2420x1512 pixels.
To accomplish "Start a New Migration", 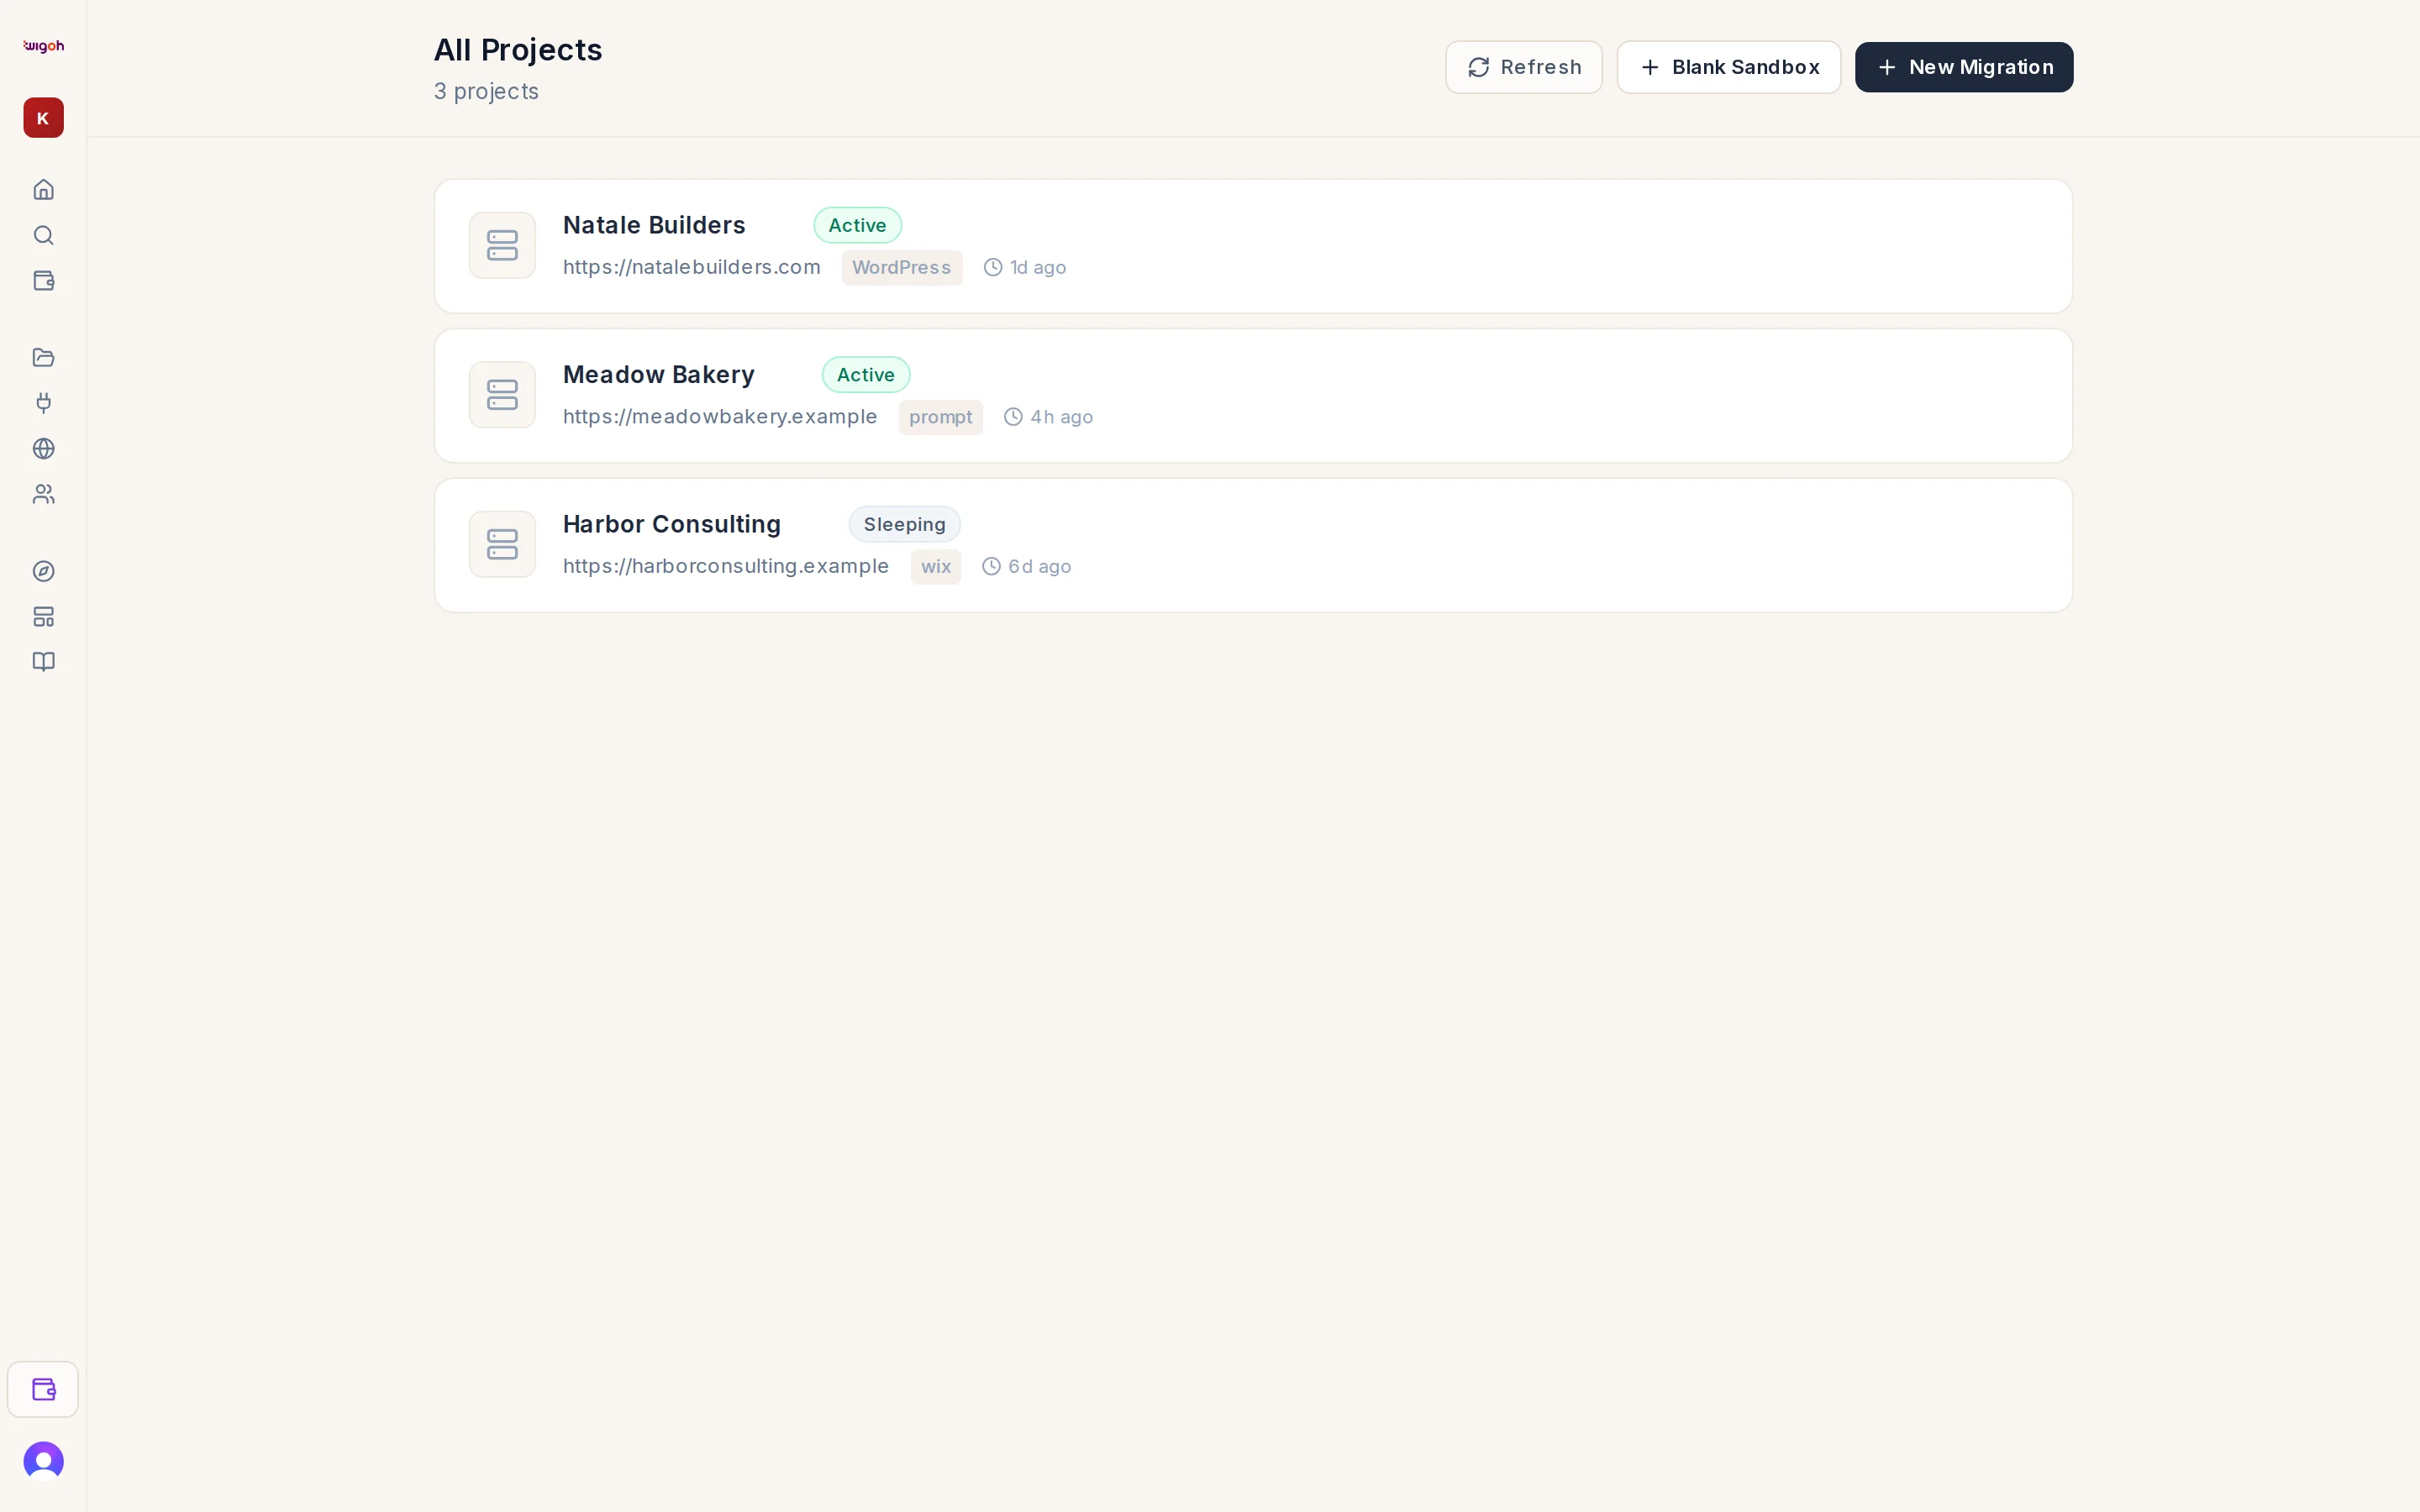I will coord(1963,67).
